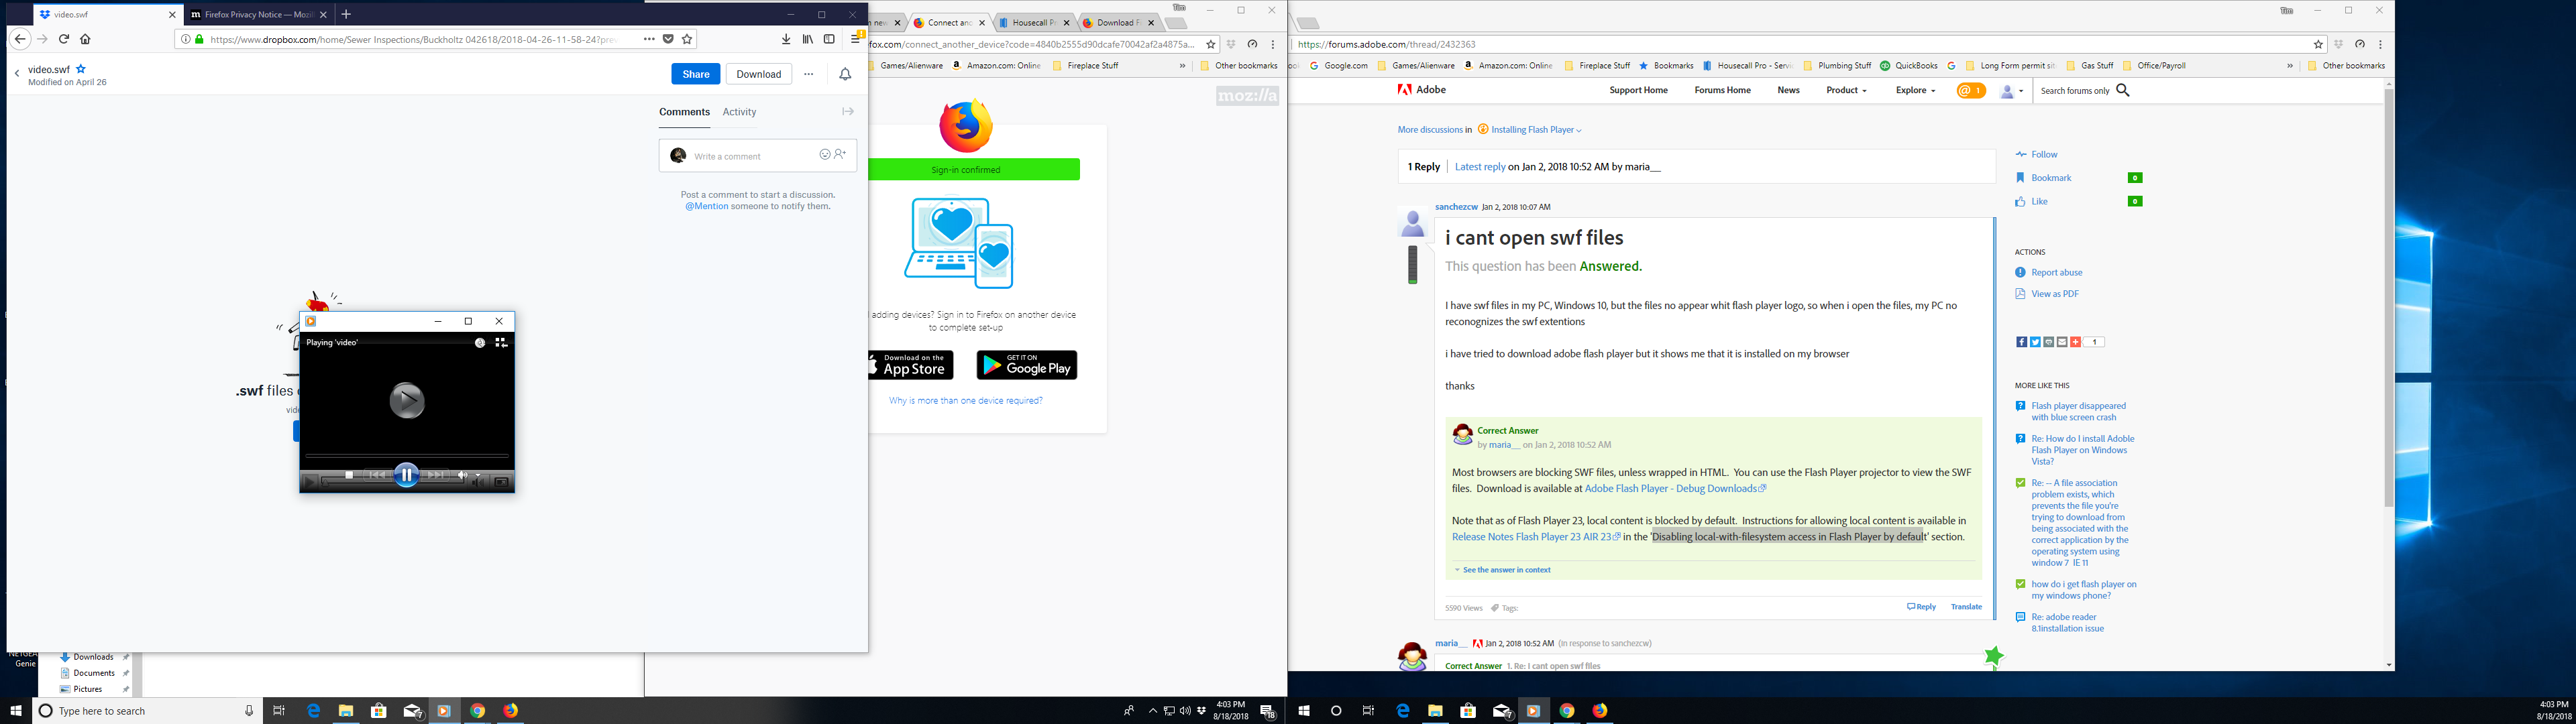The image size is (2576, 724).
Task: Open Adobe user avatar dropdown
Action: pyautogui.click(x=2011, y=90)
